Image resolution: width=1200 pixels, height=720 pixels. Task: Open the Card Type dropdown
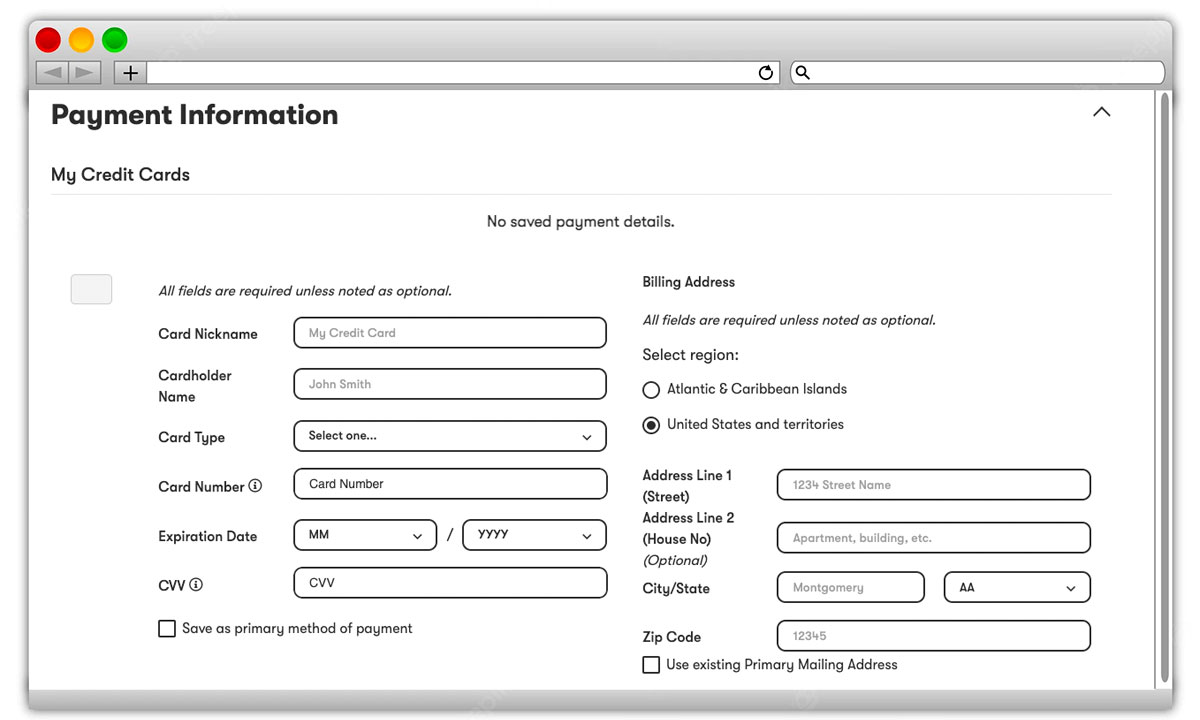pyautogui.click(x=450, y=436)
